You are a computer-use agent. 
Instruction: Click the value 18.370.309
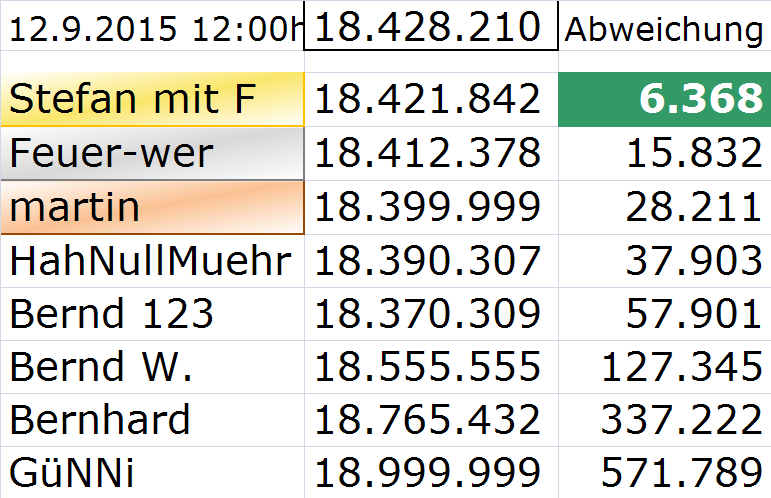click(x=431, y=314)
